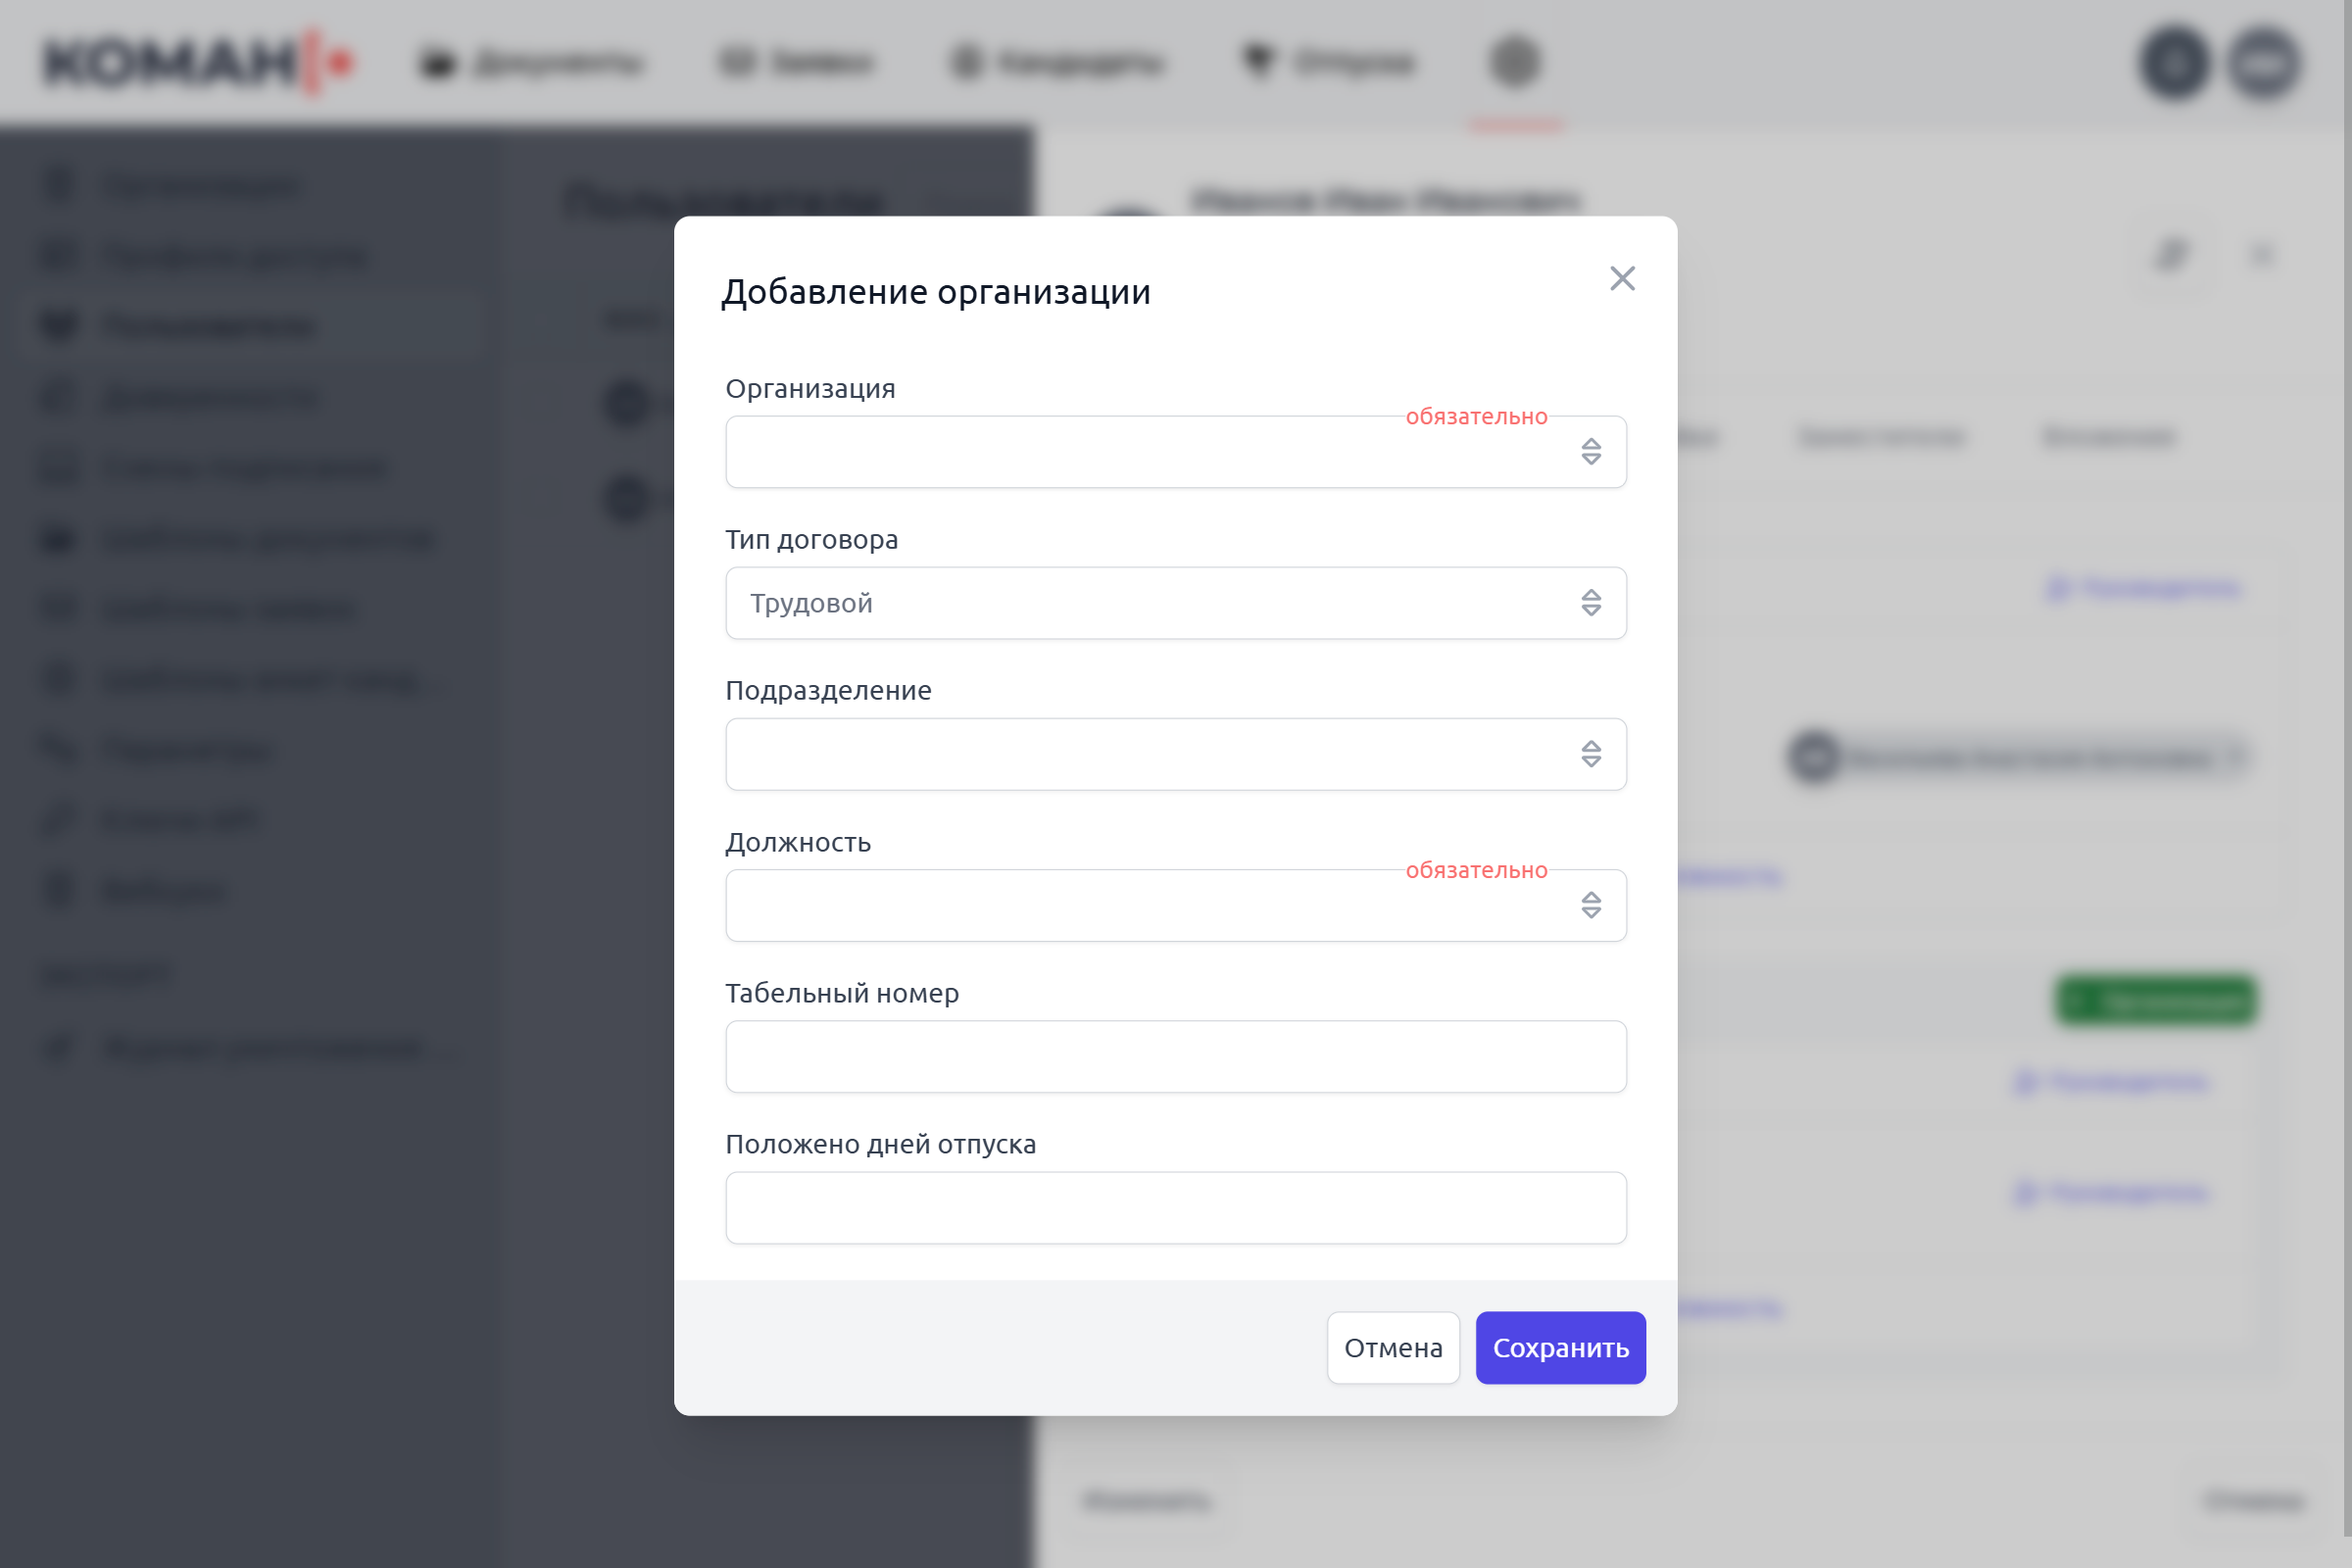Click the up-down arrows in Должность field
The image size is (2352, 1568).
coord(1591,905)
